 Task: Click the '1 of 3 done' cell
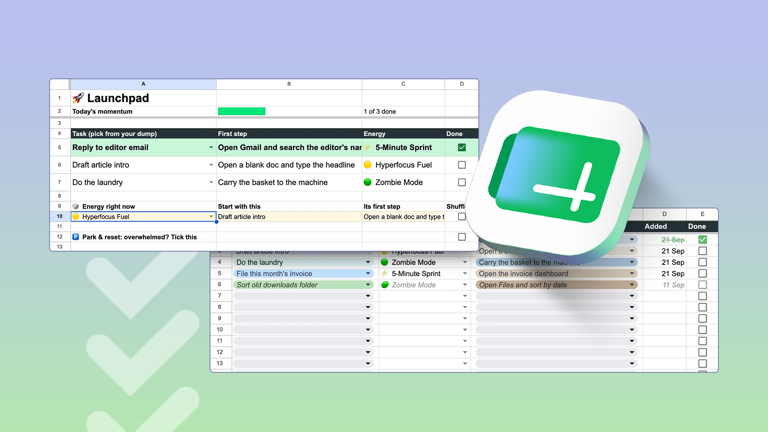[x=403, y=112]
